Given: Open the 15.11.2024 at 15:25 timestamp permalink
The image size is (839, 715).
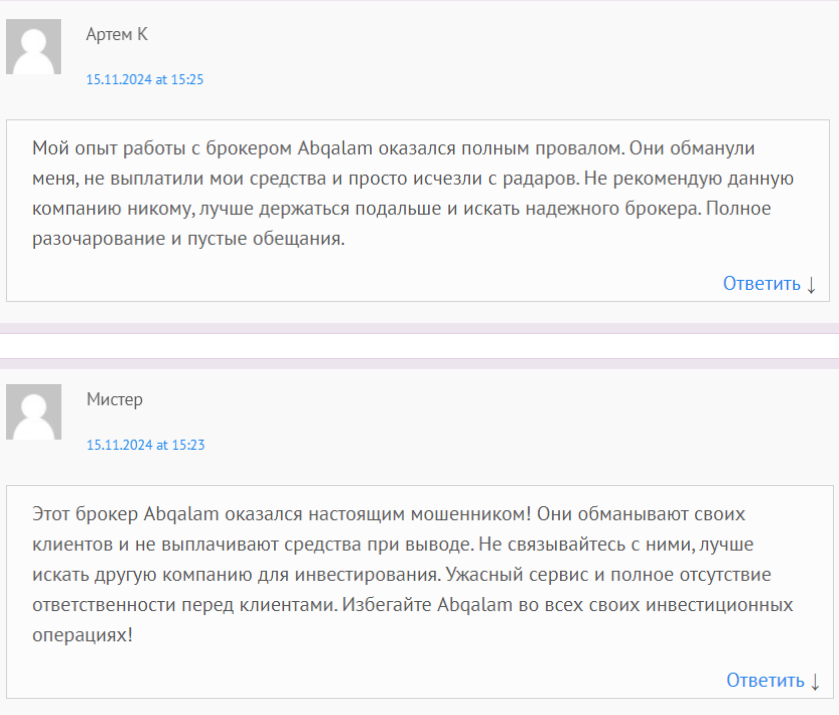Looking at the screenshot, I should [145, 79].
